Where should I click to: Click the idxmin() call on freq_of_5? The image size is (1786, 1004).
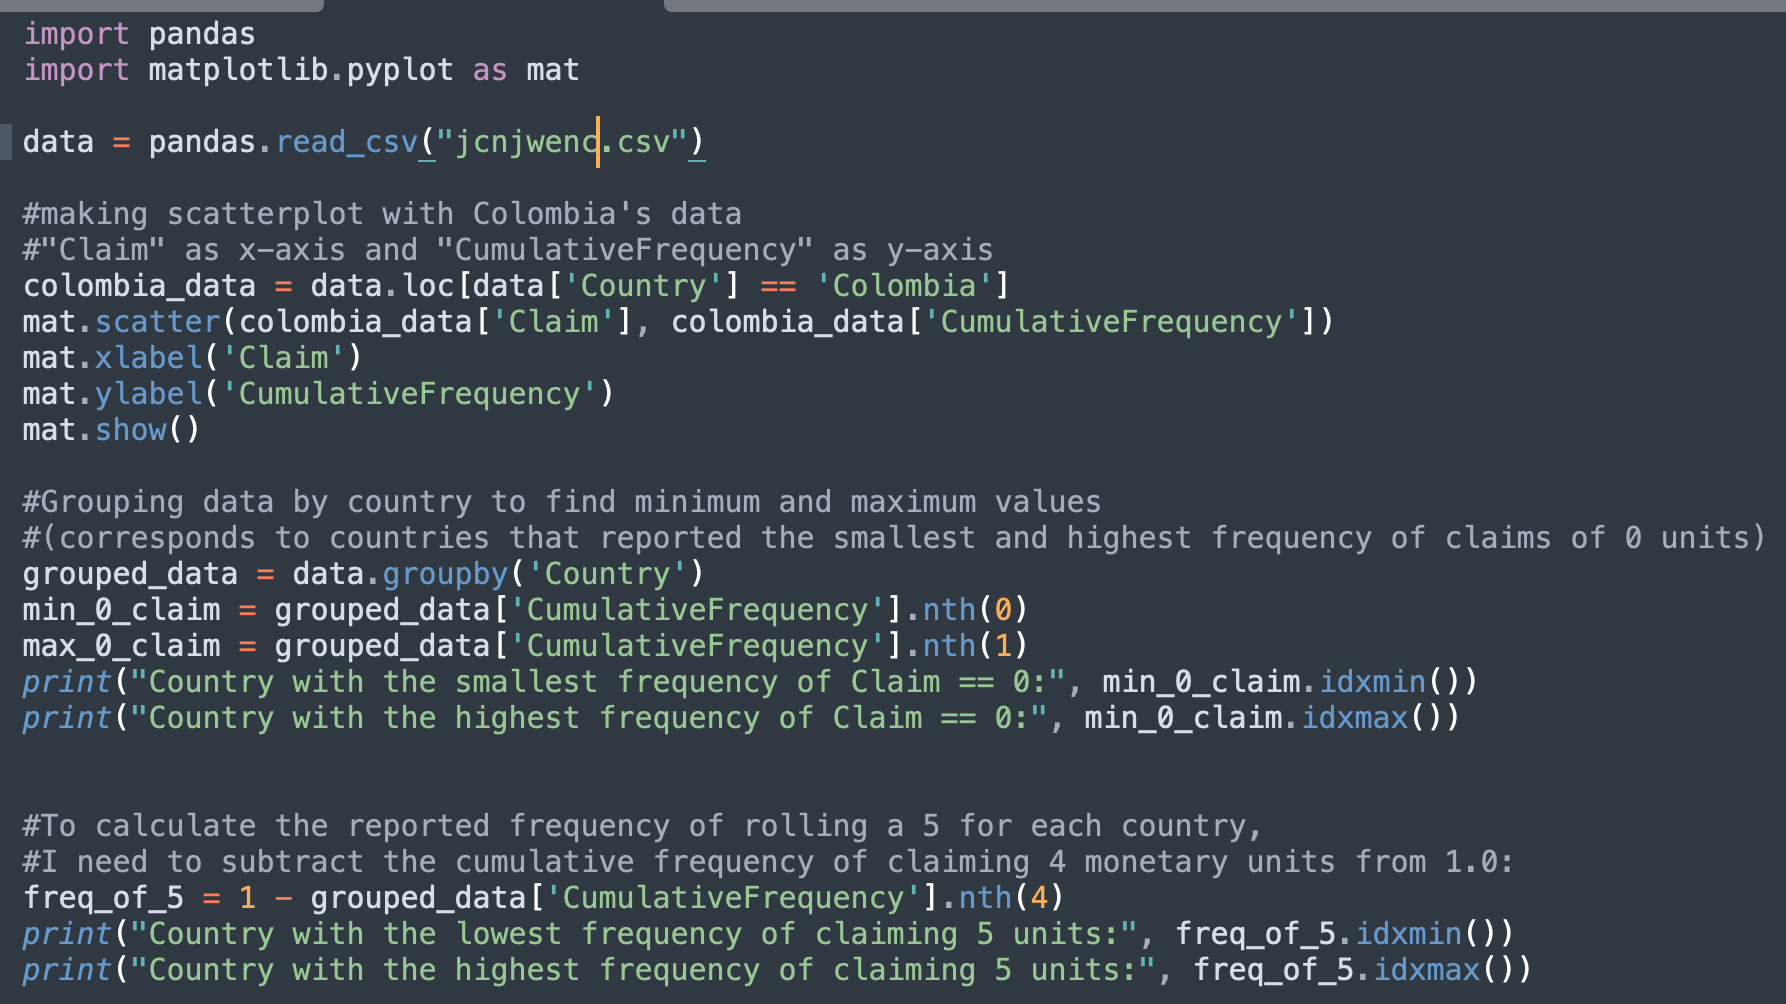pos(1408,933)
